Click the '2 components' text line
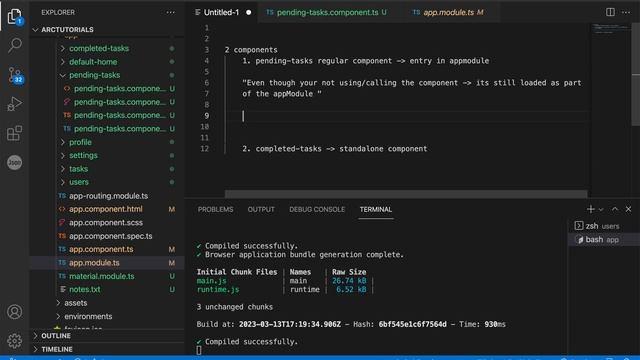 (x=251, y=50)
